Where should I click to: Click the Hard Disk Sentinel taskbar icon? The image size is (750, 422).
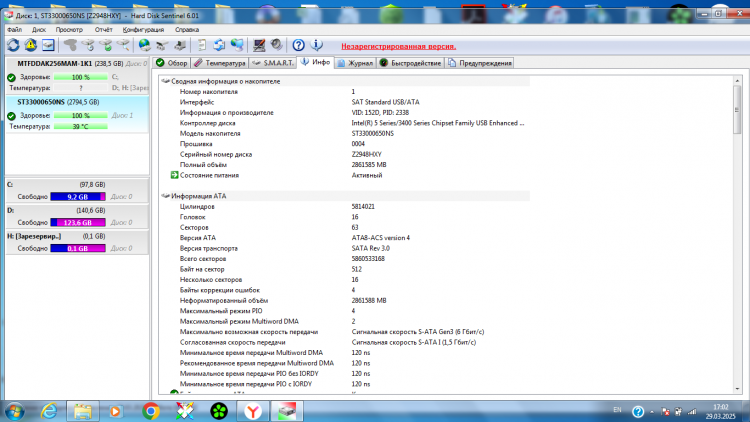287,411
